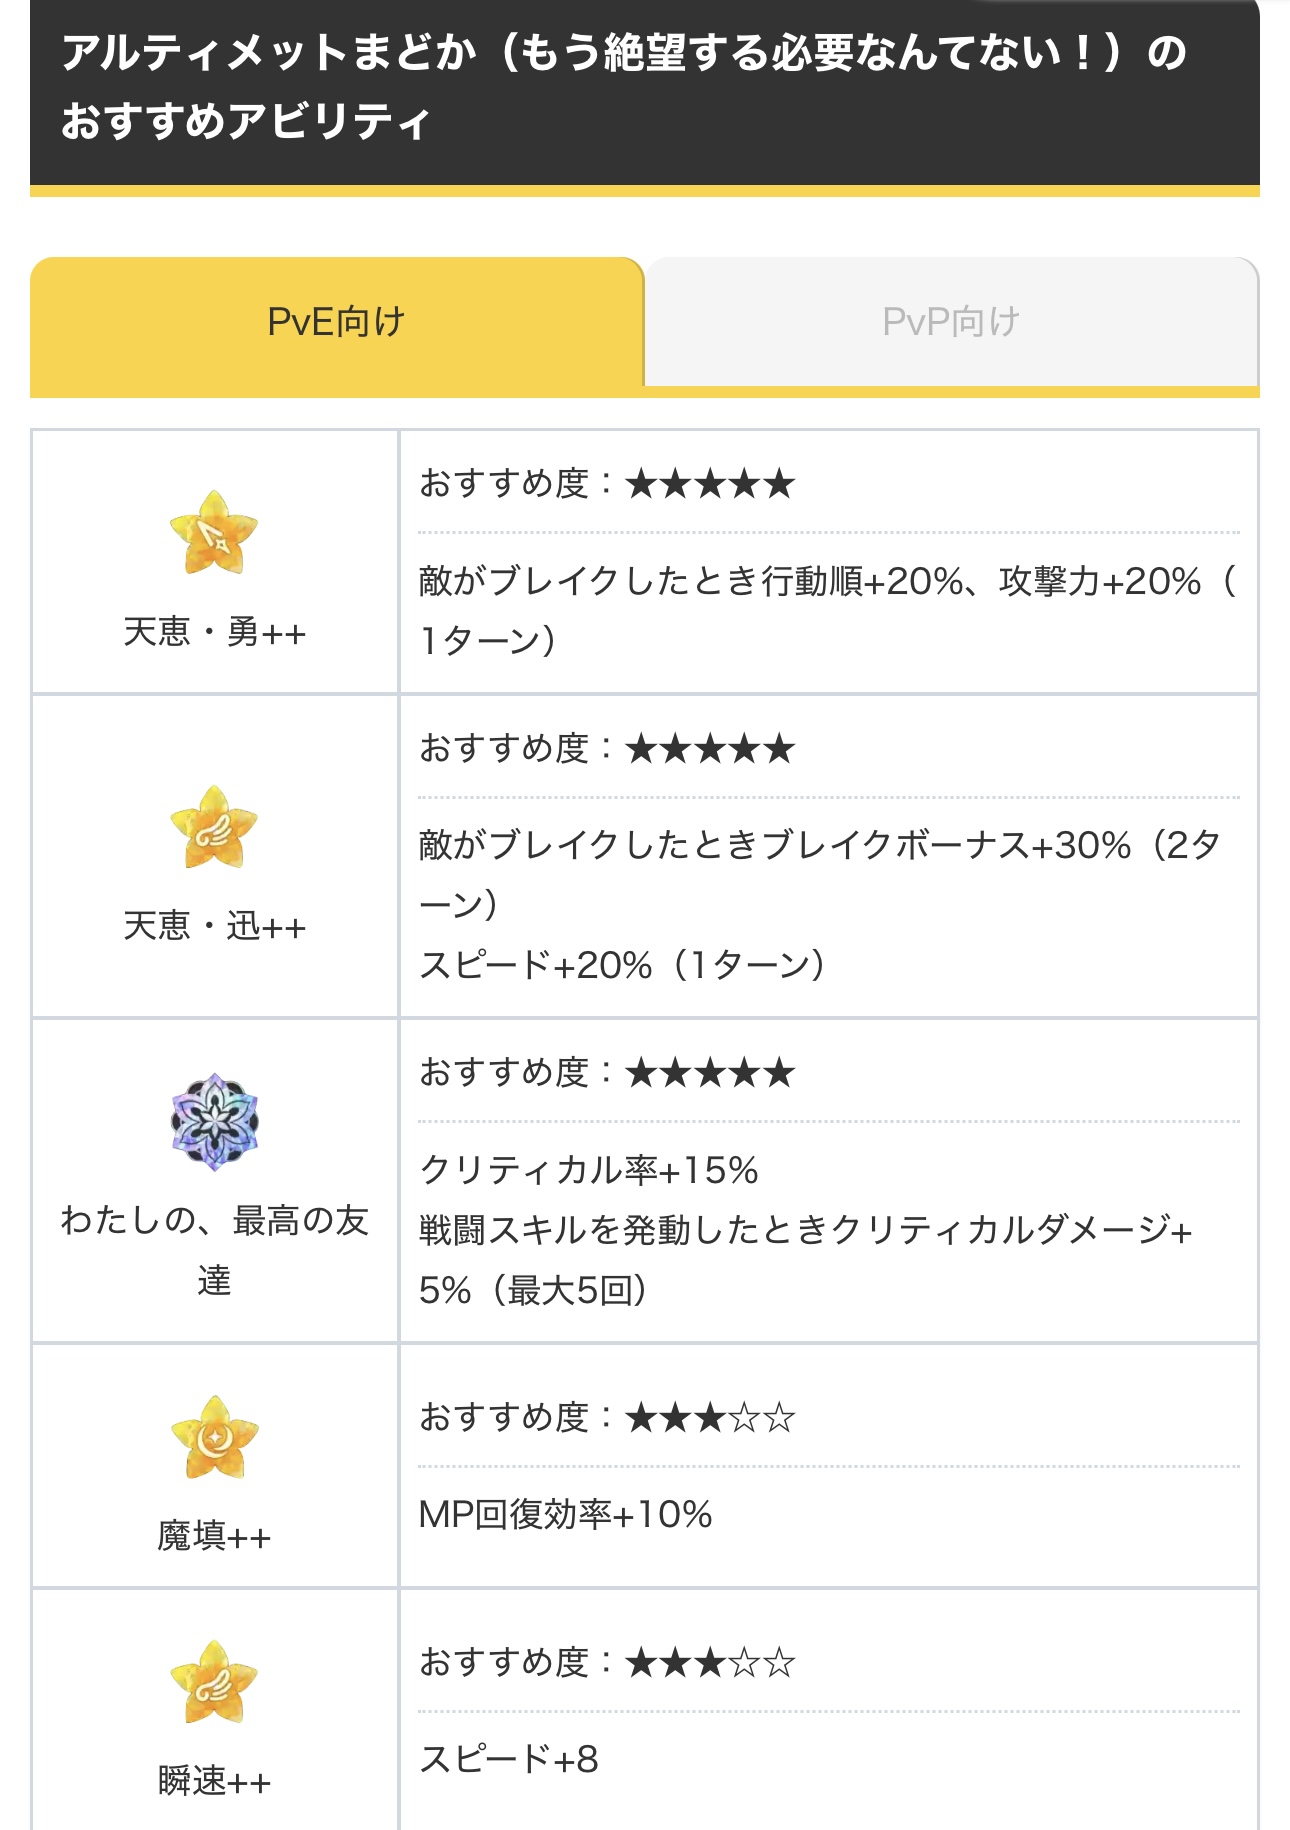
Task: Tap the three-star rating in 魔填++ row
Action: tap(709, 1418)
